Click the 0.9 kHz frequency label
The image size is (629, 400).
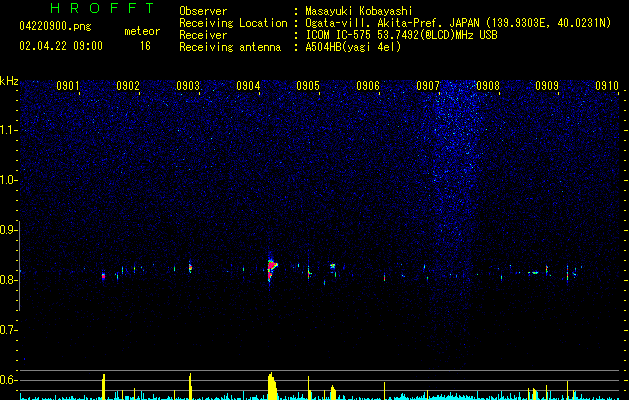coord(8,230)
